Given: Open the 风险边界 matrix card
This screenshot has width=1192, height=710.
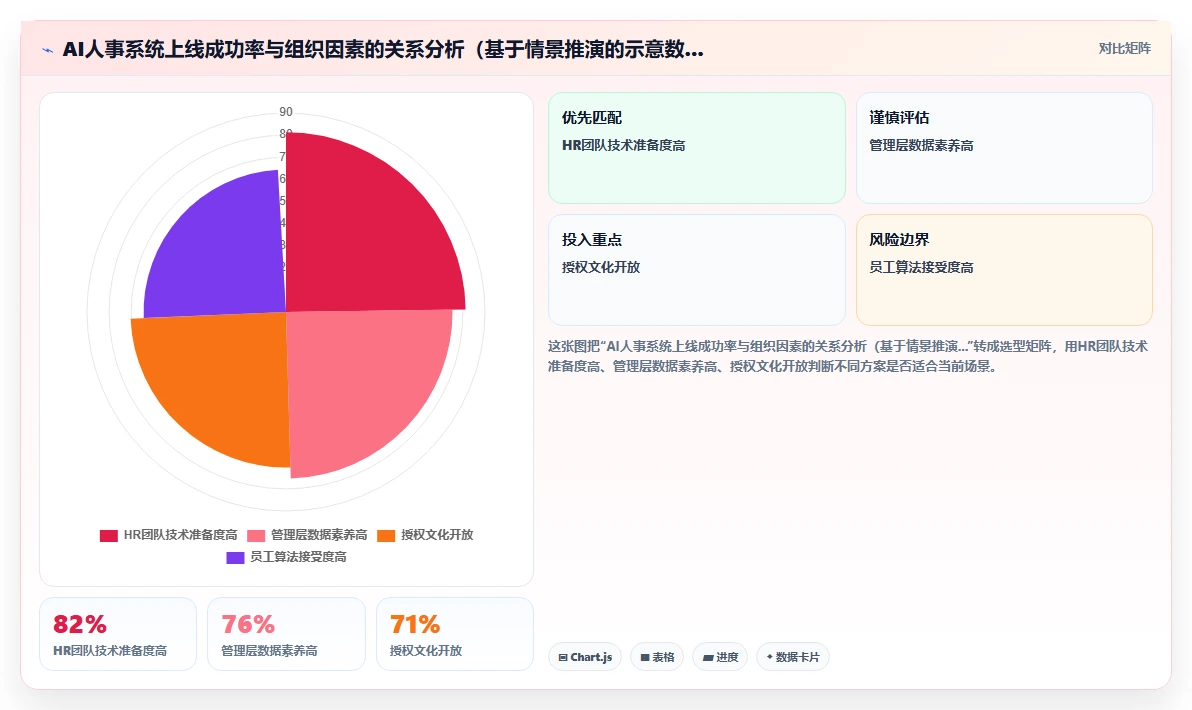Looking at the screenshot, I should tap(1004, 270).
